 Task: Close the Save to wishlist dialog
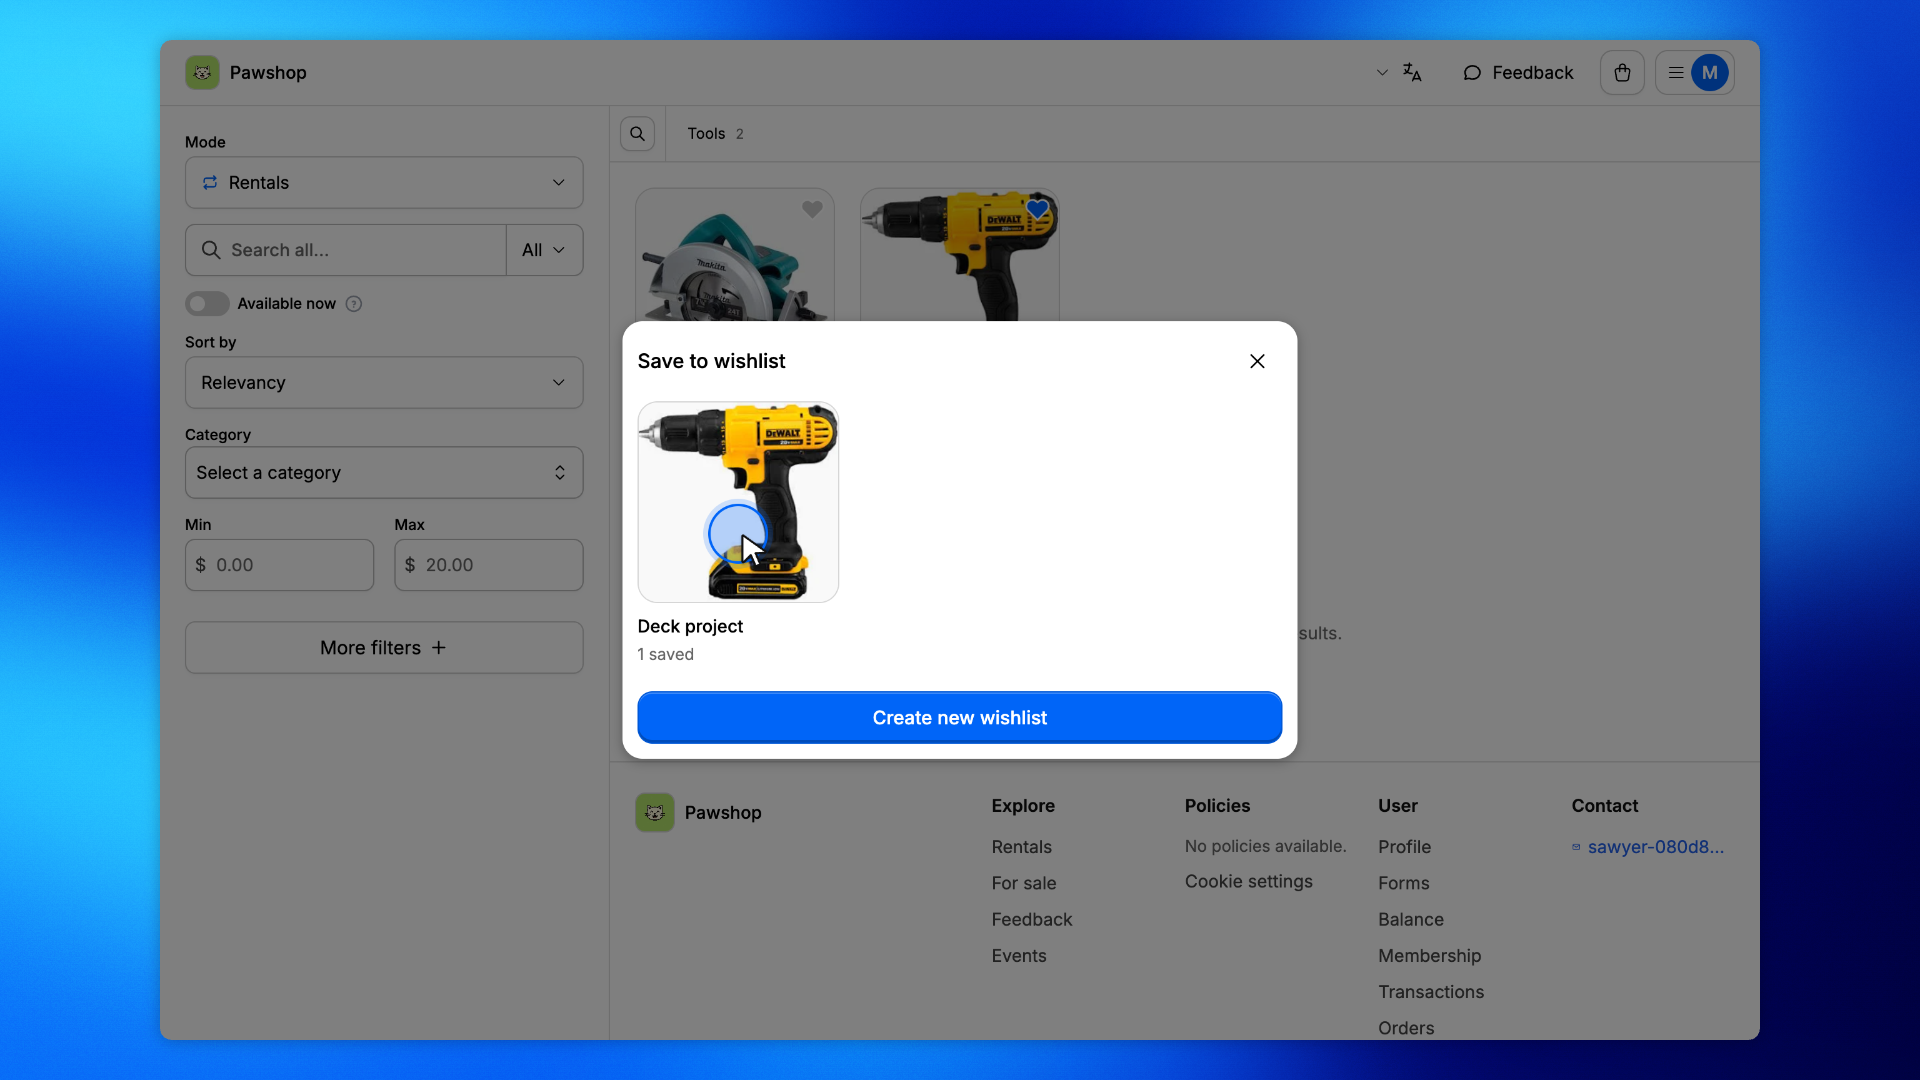coord(1257,361)
